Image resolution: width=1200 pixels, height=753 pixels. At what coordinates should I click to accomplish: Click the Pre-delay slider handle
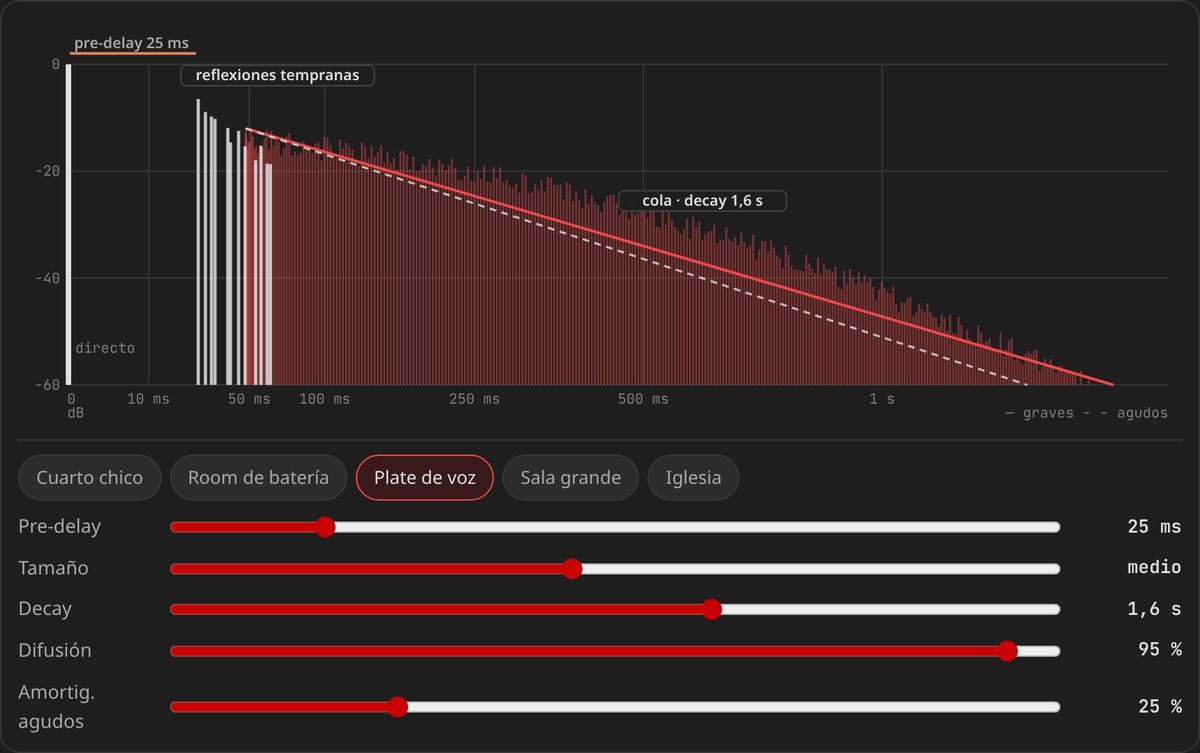pyautogui.click(x=325, y=527)
